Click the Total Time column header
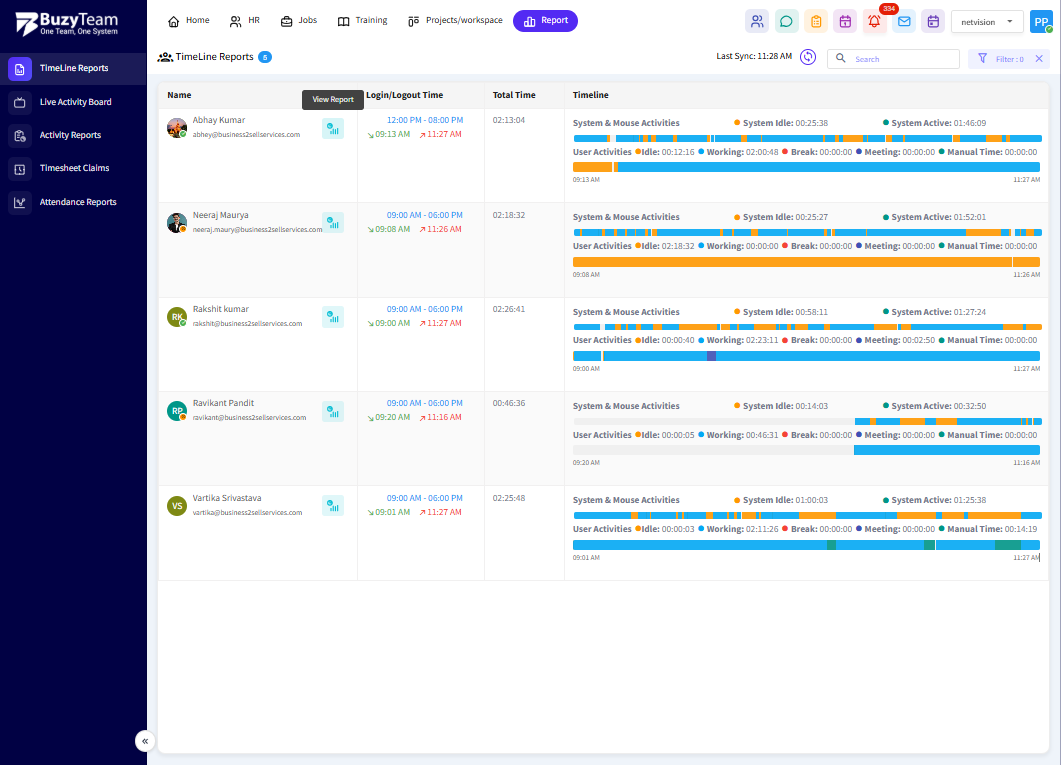Viewport: 1061px width, 765px height. click(514, 95)
